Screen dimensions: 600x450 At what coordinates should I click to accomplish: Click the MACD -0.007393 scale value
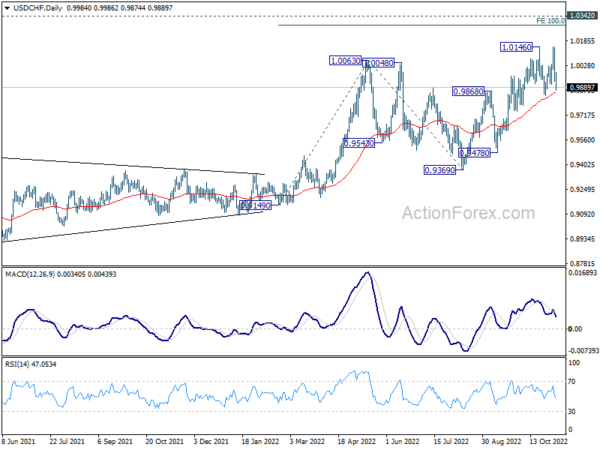coord(583,351)
